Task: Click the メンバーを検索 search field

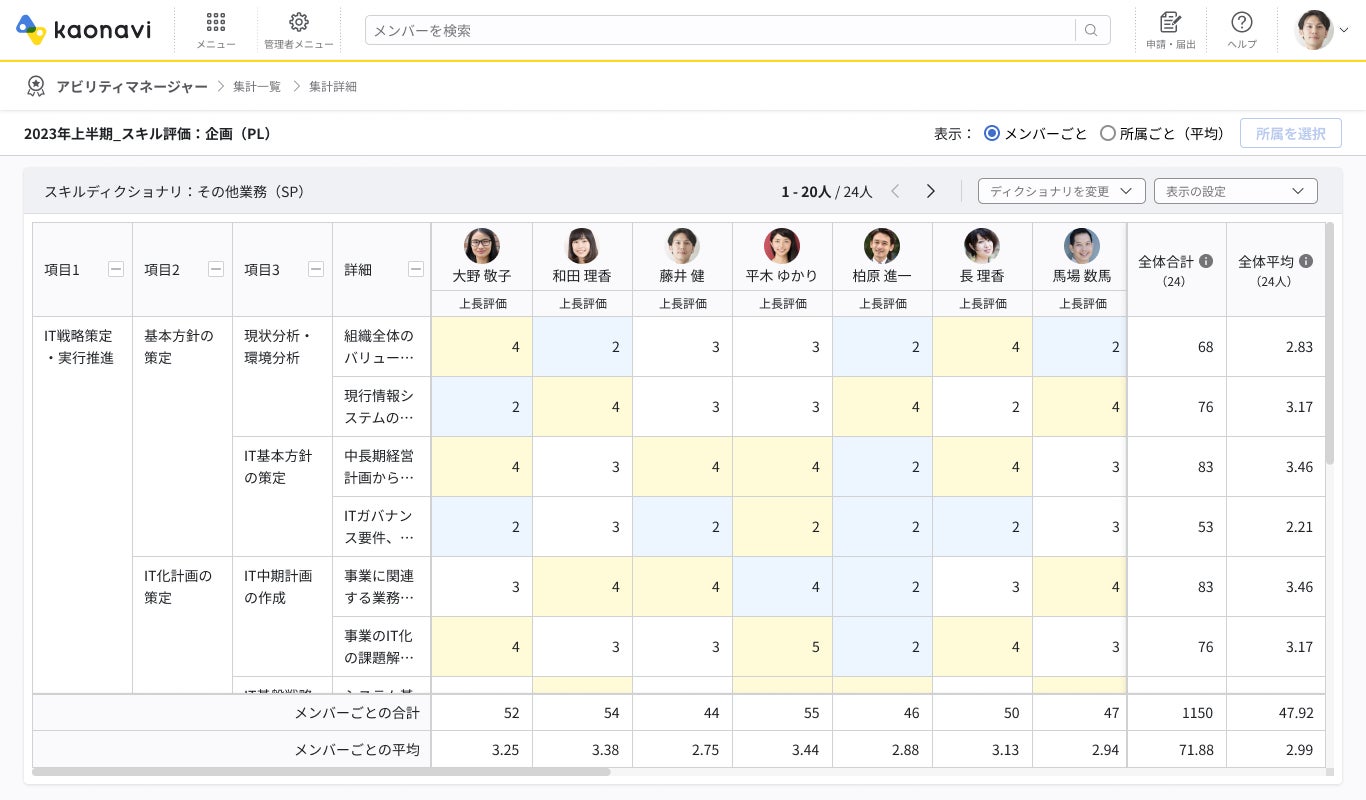Action: point(720,30)
